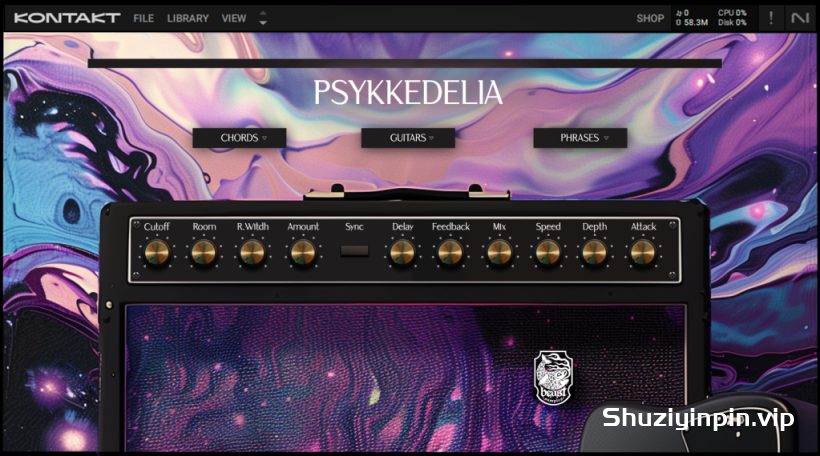
Task: Open the SHOP link
Action: pyautogui.click(x=650, y=18)
